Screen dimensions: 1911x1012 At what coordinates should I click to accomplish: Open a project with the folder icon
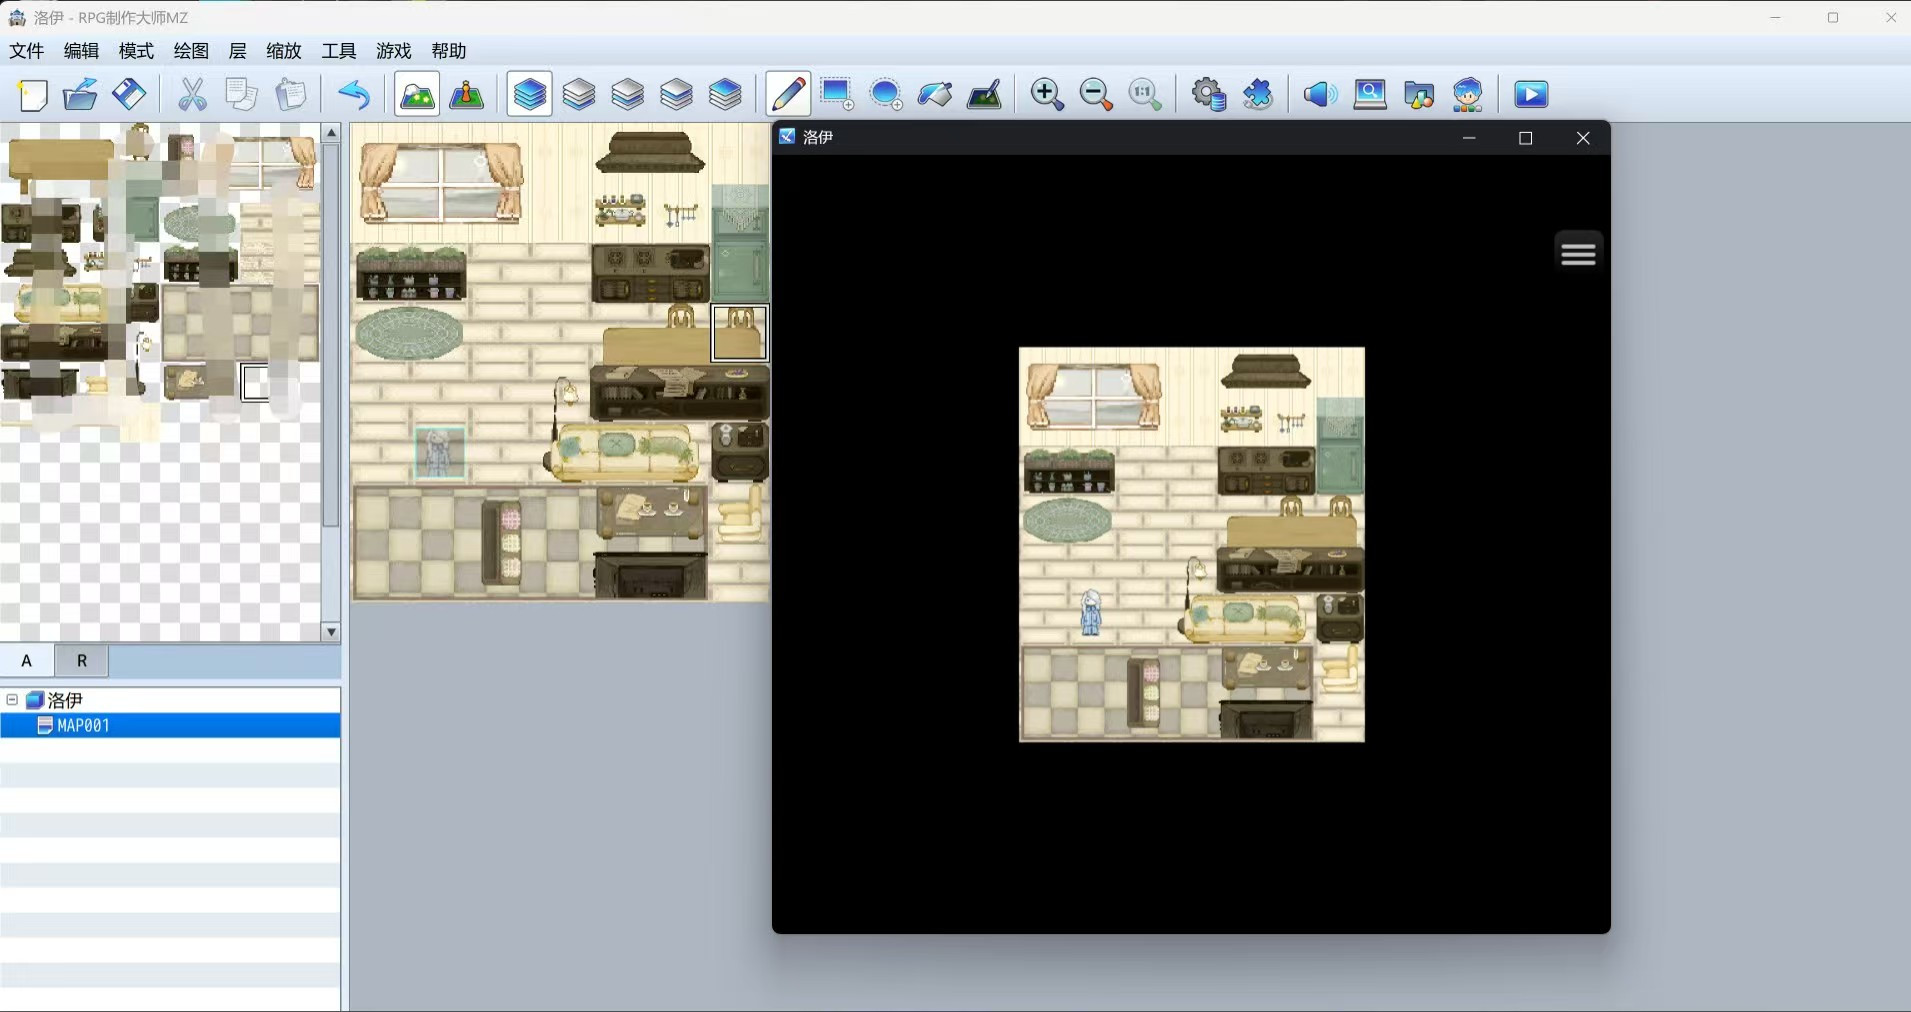point(80,95)
